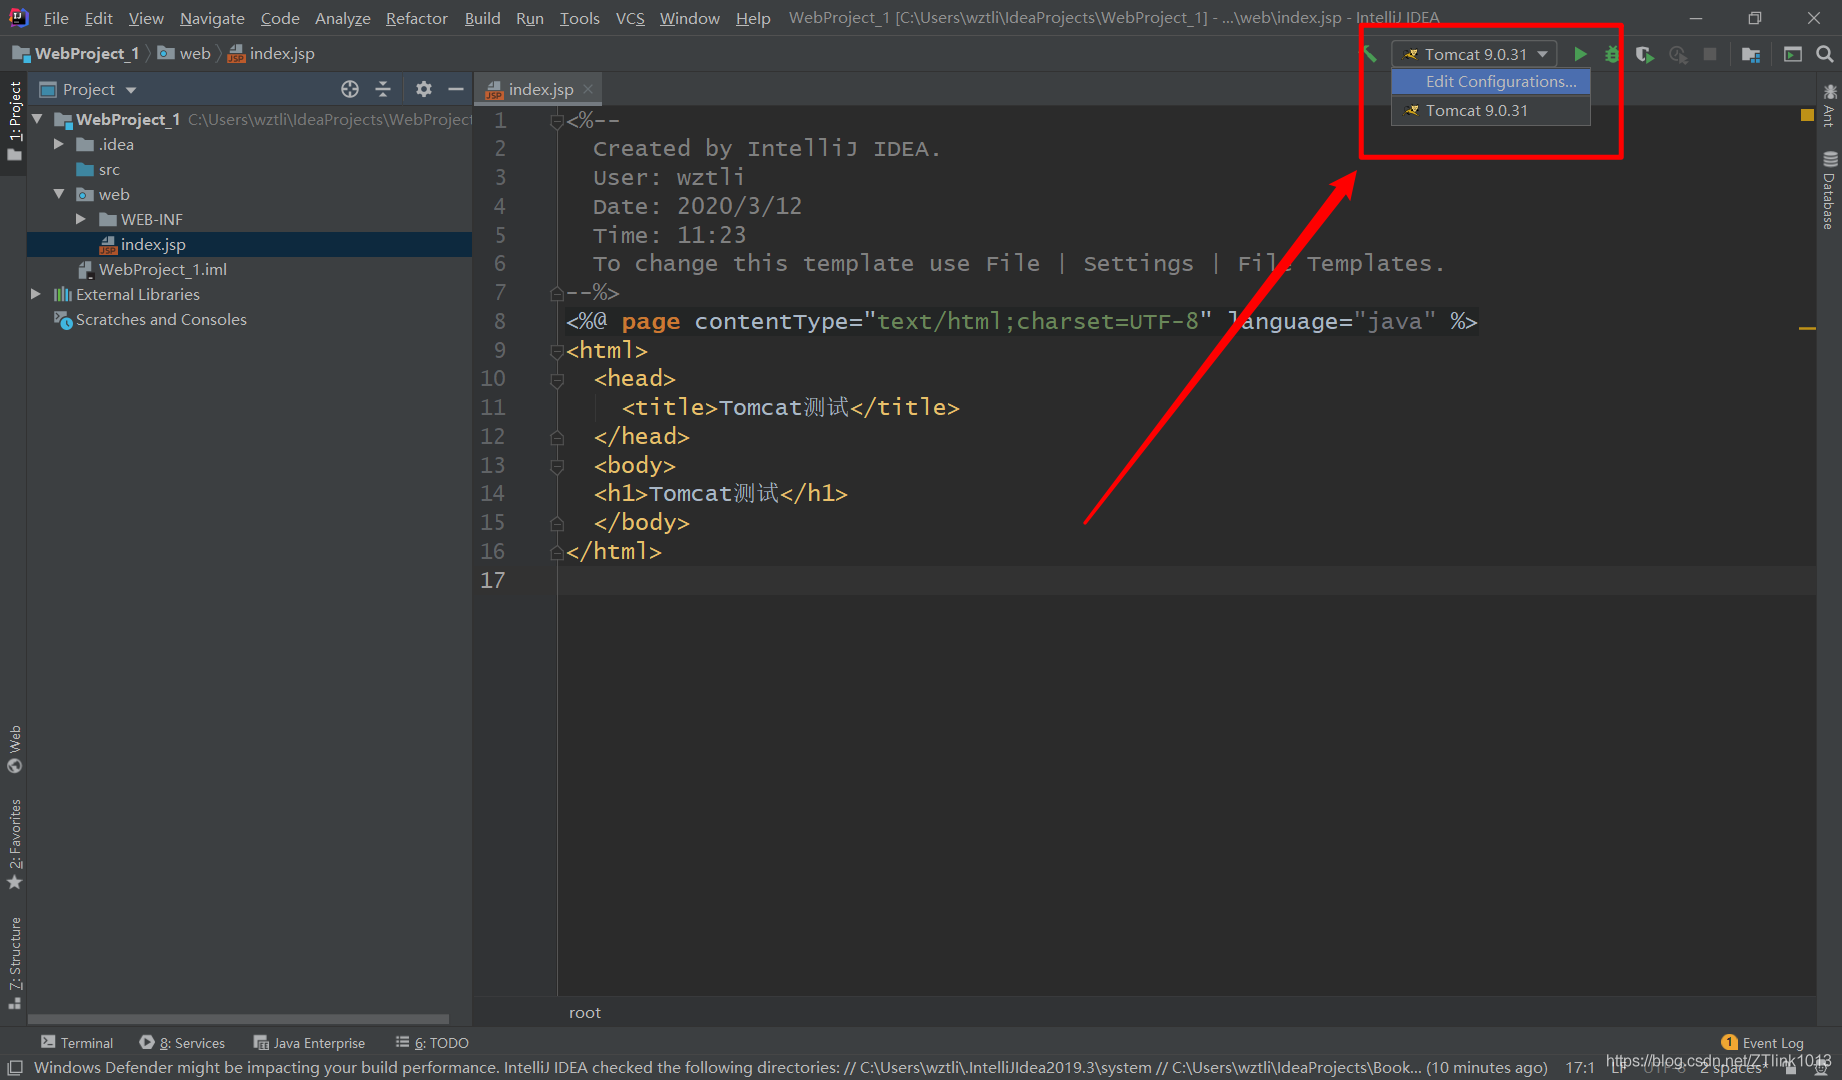Close the index.jsp editor tab

coord(588,89)
